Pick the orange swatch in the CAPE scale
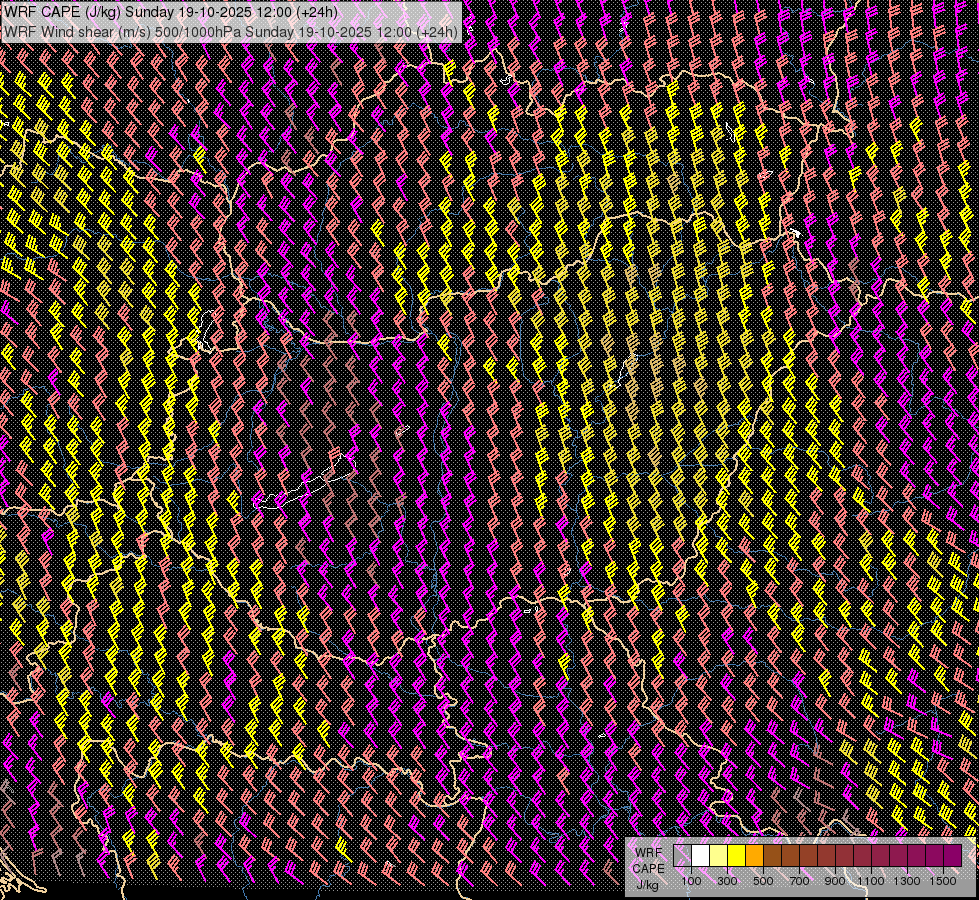The image size is (979, 900). click(754, 855)
